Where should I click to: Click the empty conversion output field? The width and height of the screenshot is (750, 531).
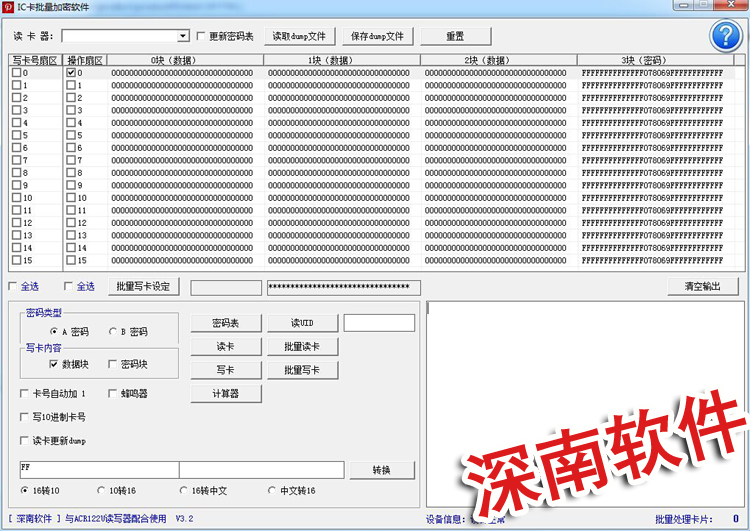pyautogui.click(x=262, y=470)
